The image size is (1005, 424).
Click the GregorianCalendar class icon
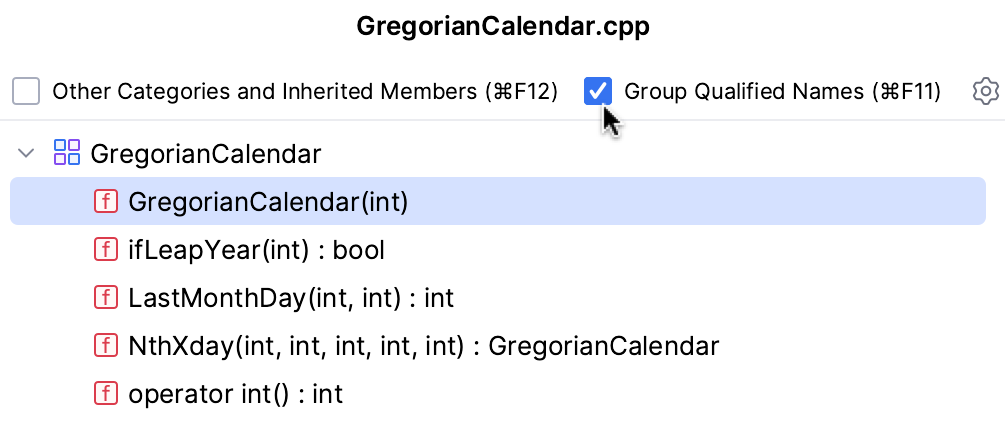tap(67, 153)
